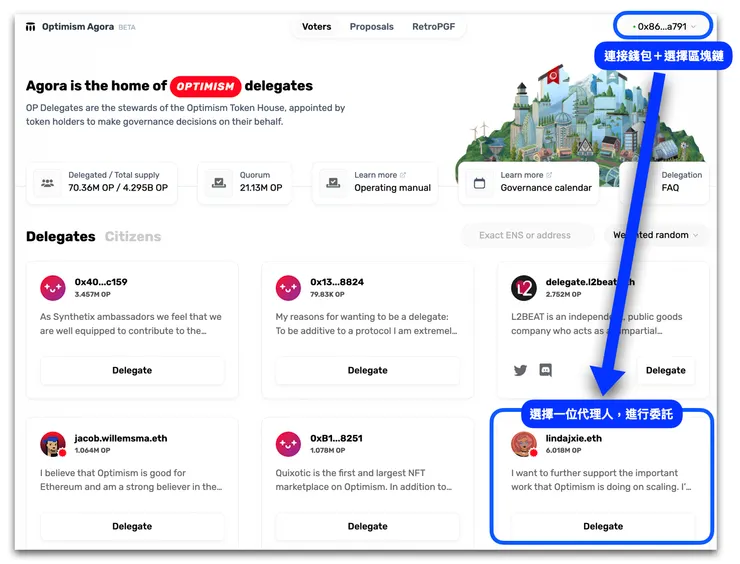Open L2BEAT's Twitter icon

(520, 370)
